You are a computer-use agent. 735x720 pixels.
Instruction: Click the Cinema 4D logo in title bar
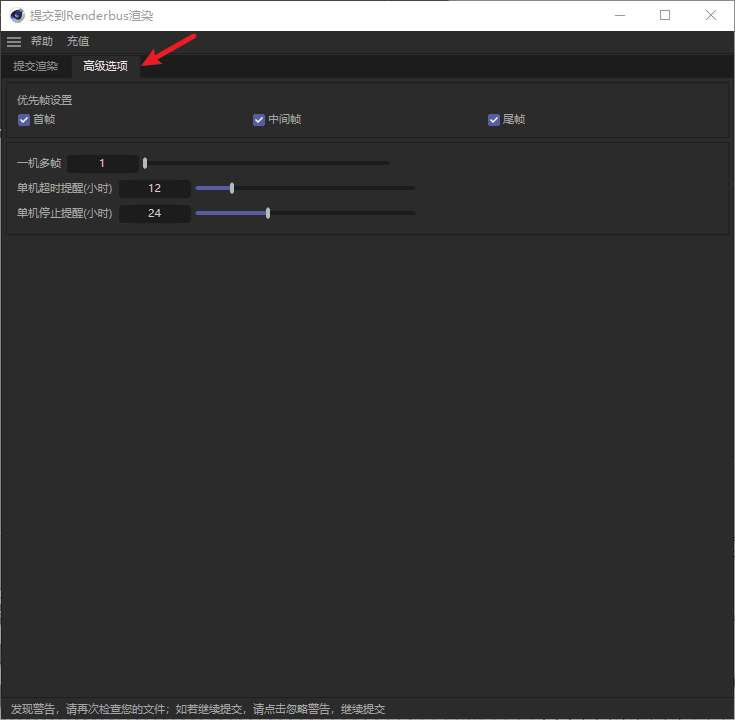(x=17, y=16)
